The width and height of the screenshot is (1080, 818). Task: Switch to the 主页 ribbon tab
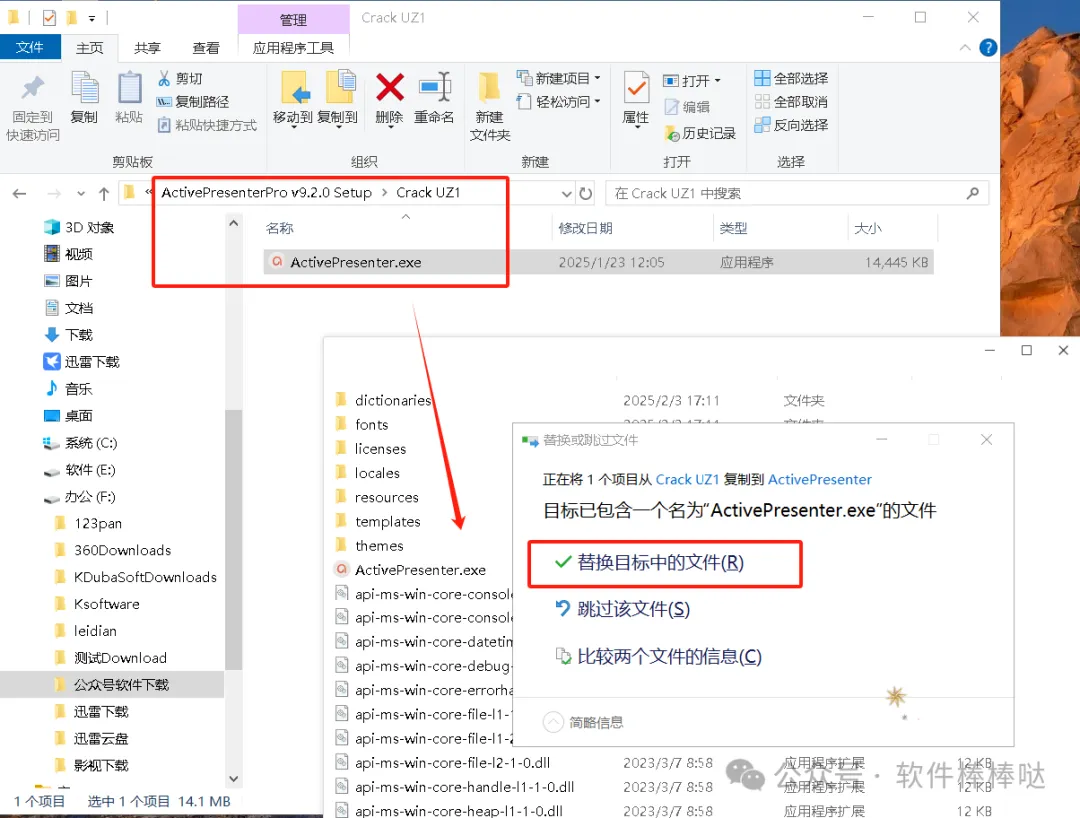click(x=89, y=48)
